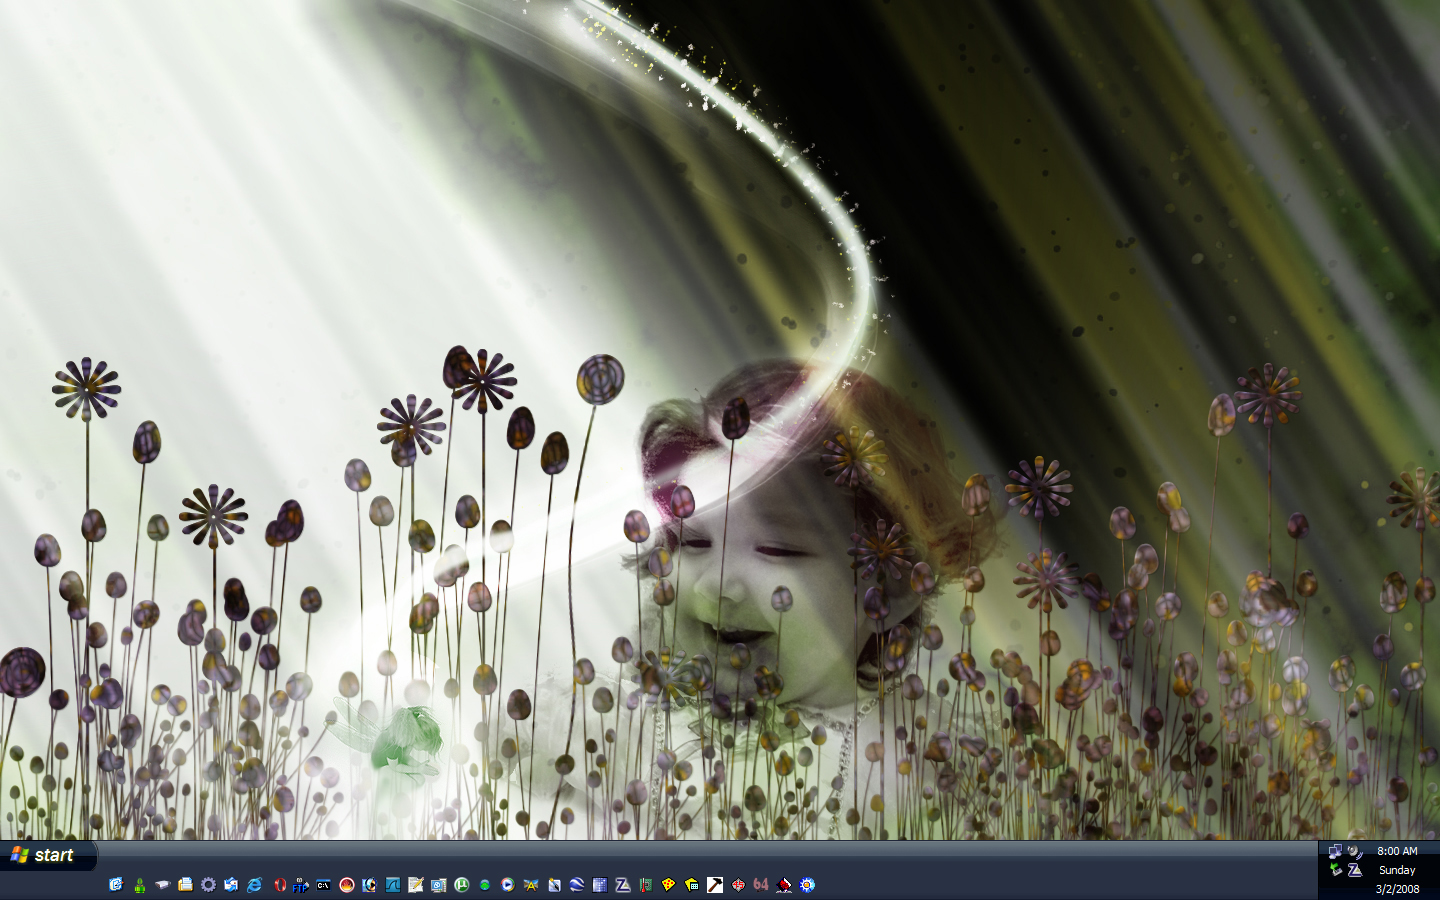Click the yellow tag with red dots
The height and width of the screenshot is (900, 1440).
668,885
